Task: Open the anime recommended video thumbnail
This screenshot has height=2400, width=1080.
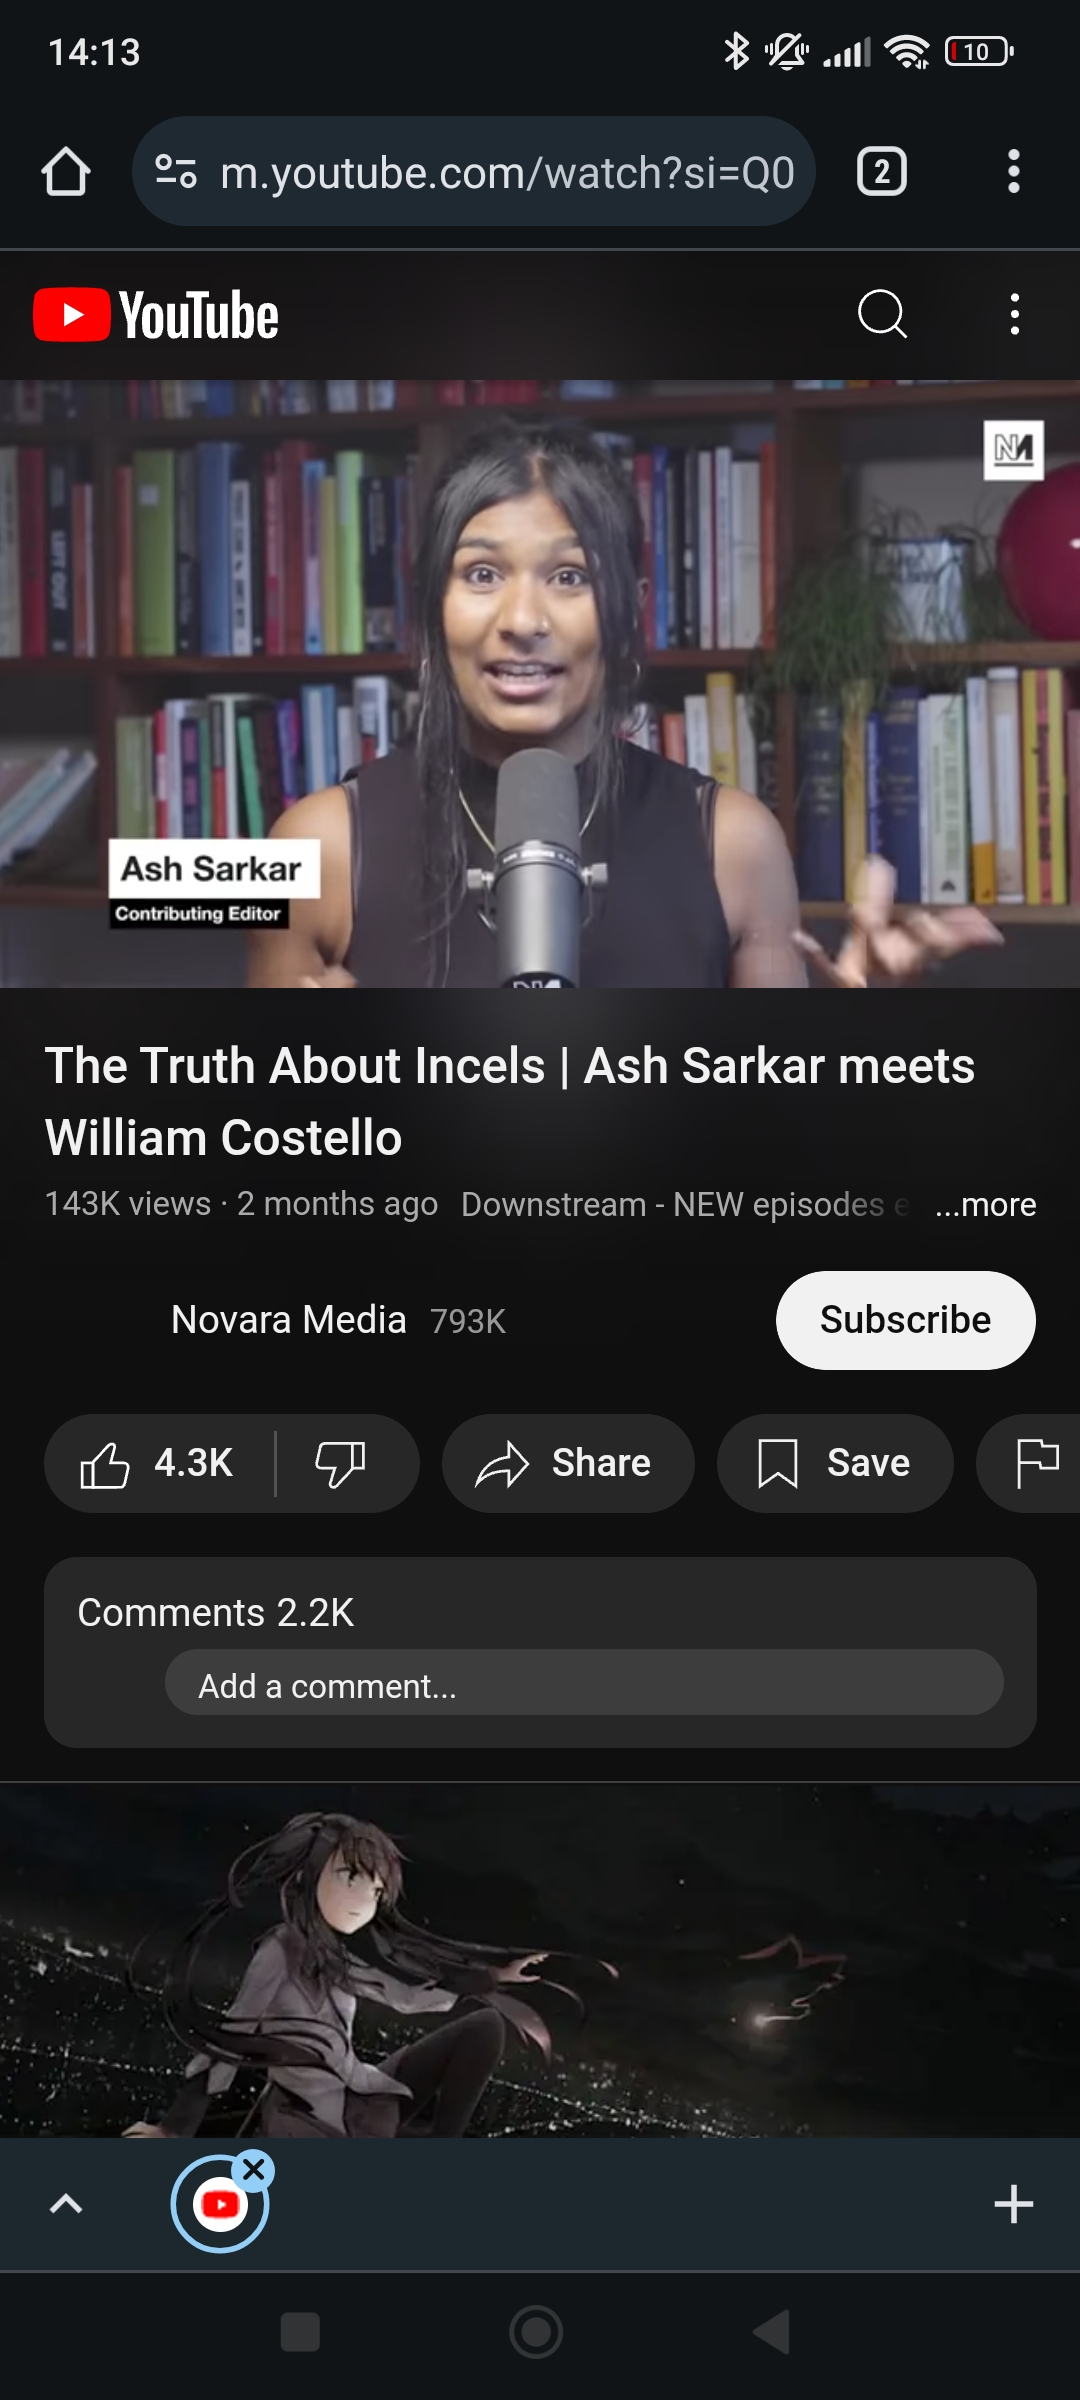Action: (540, 1960)
